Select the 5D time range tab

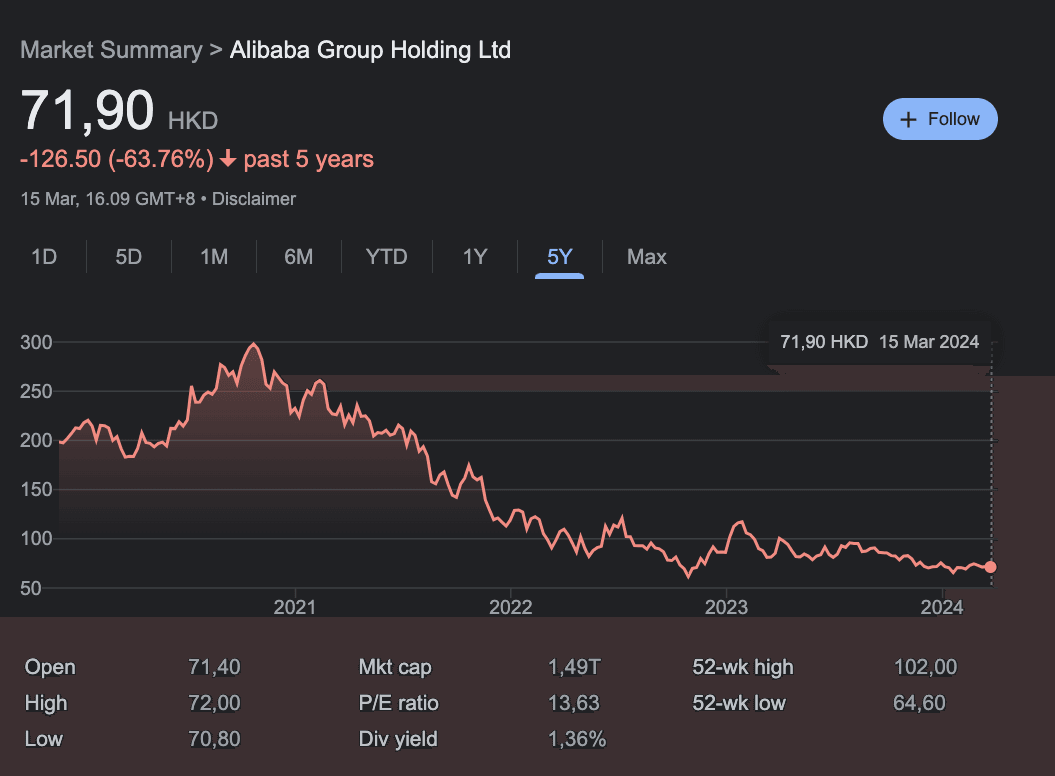click(129, 257)
